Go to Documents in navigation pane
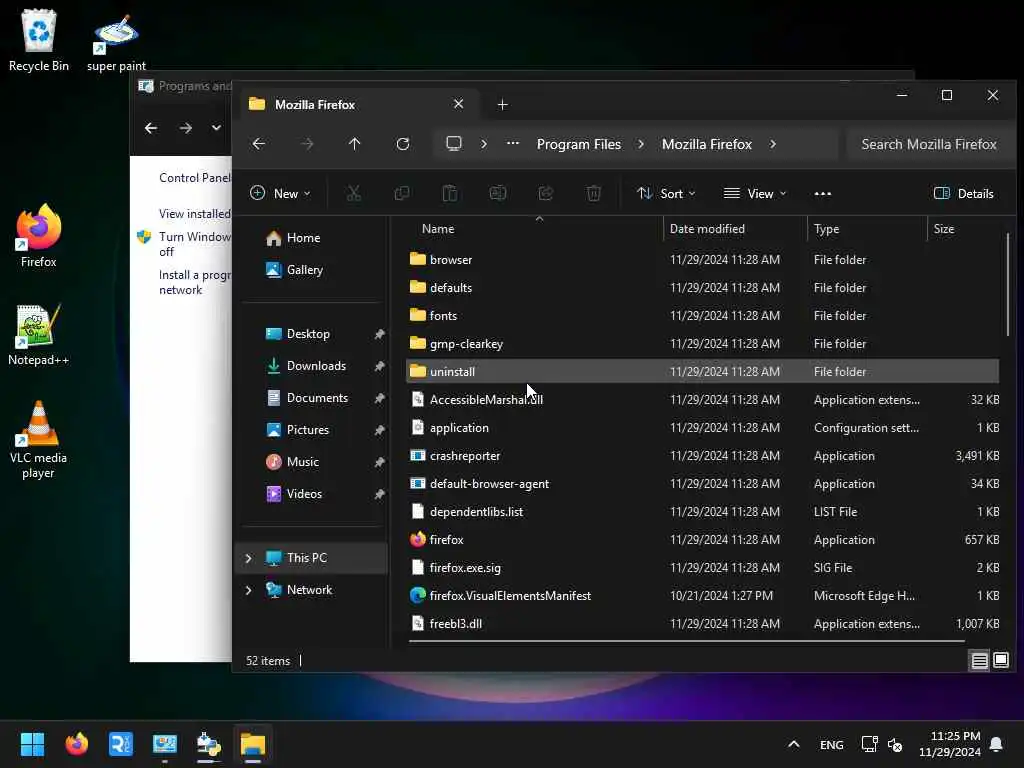 (x=315, y=398)
